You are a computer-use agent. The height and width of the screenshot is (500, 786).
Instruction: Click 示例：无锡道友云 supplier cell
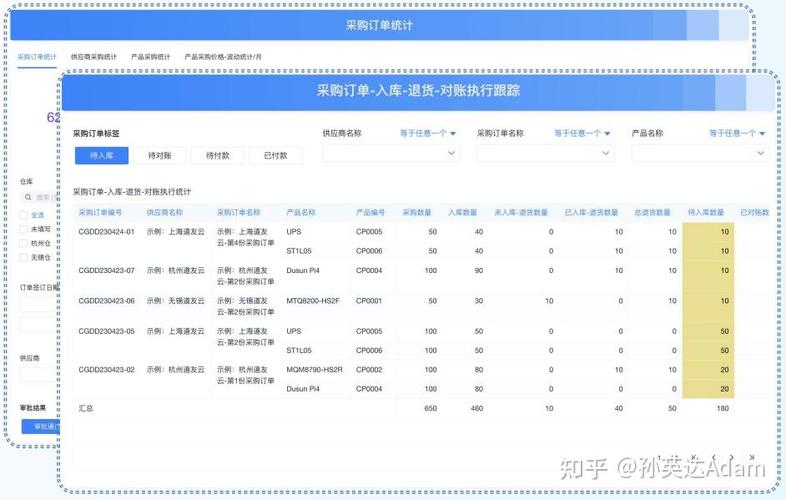coord(175,301)
